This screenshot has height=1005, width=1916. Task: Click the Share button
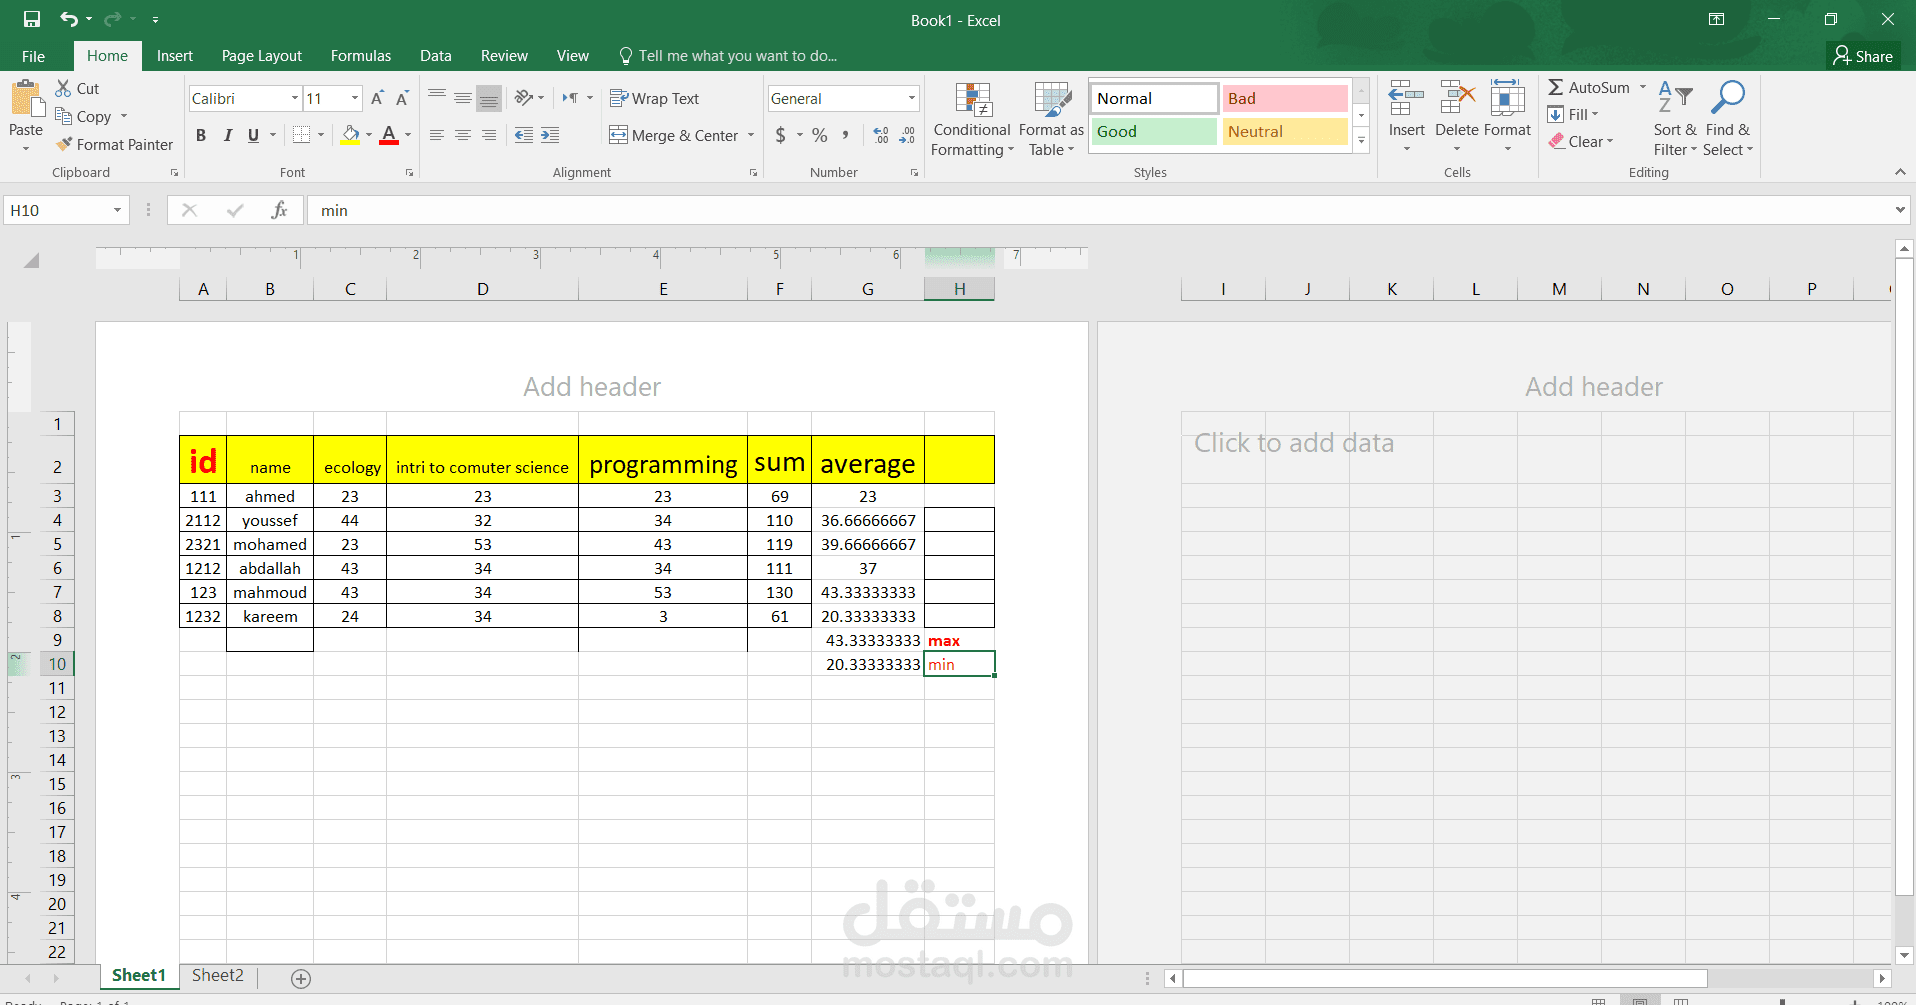tap(1863, 56)
